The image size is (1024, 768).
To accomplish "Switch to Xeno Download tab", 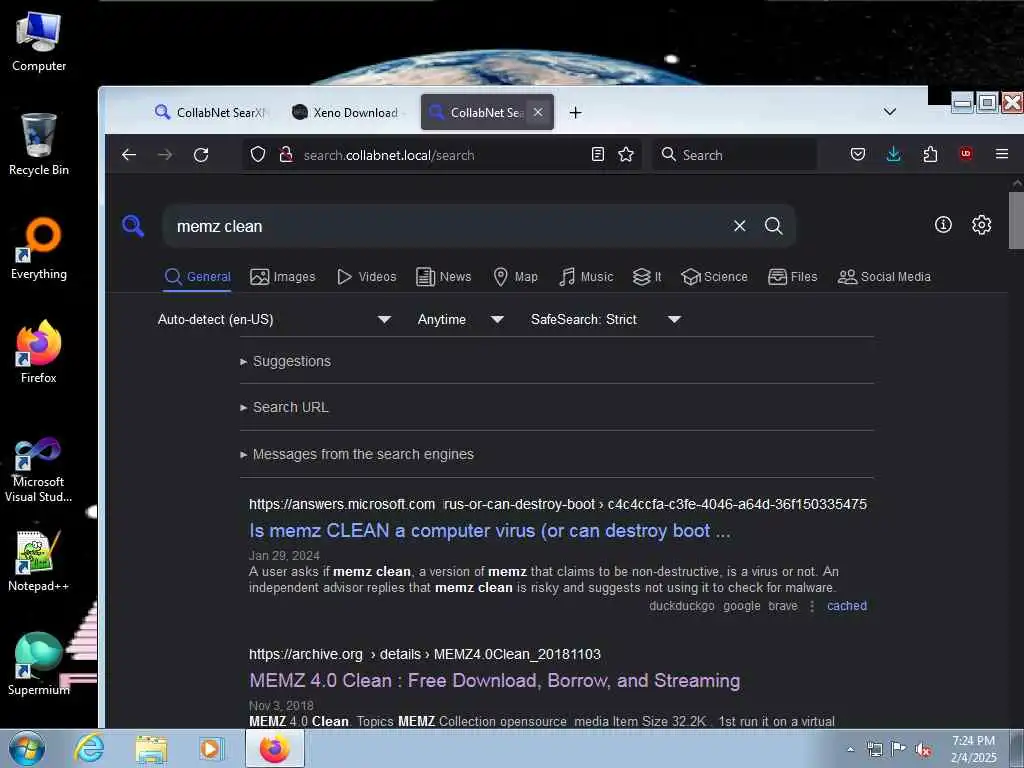I will click(347, 112).
